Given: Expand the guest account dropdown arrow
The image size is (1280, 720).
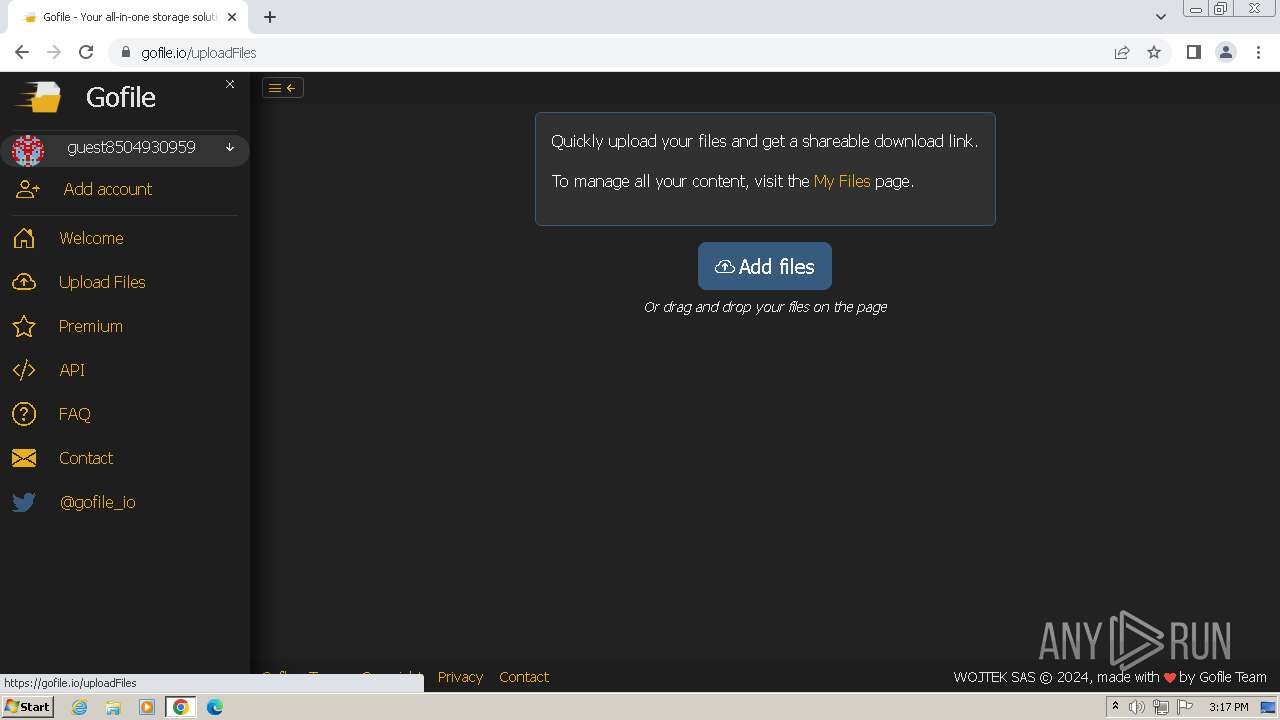Looking at the screenshot, I should tap(230, 148).
